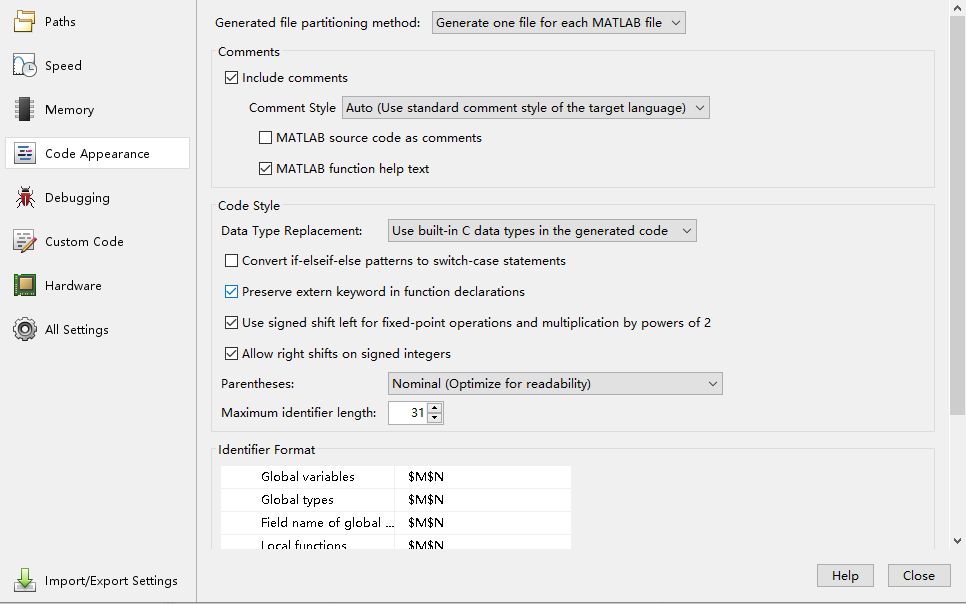Viewport: 966px width, 604px height.
Task: Toggle the Include comments checkbox
Action: (x=232, y=78)
